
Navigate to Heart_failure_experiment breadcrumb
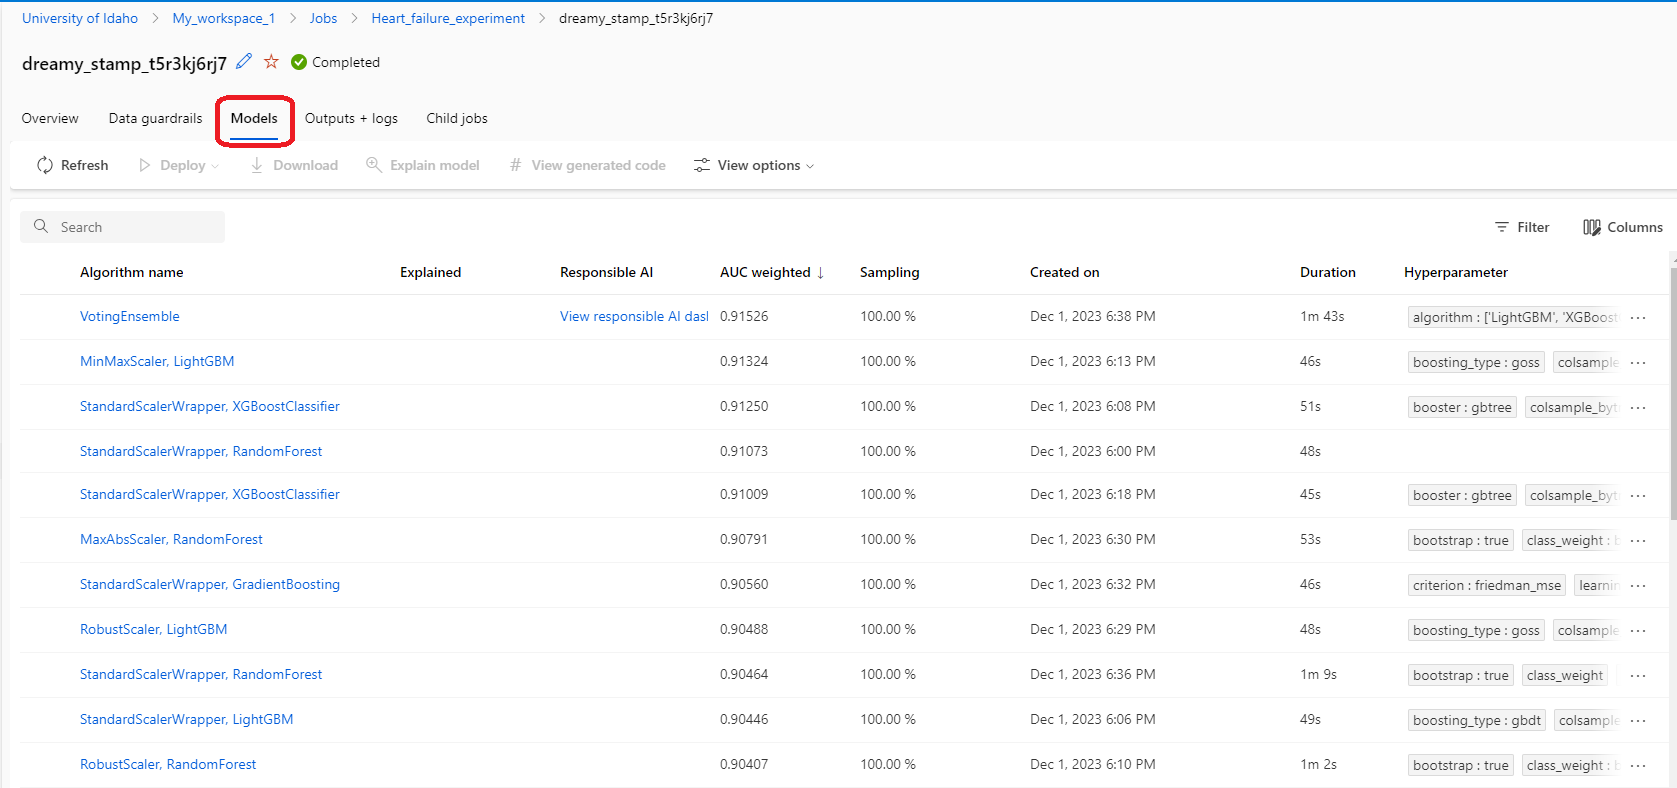[448, 18]
